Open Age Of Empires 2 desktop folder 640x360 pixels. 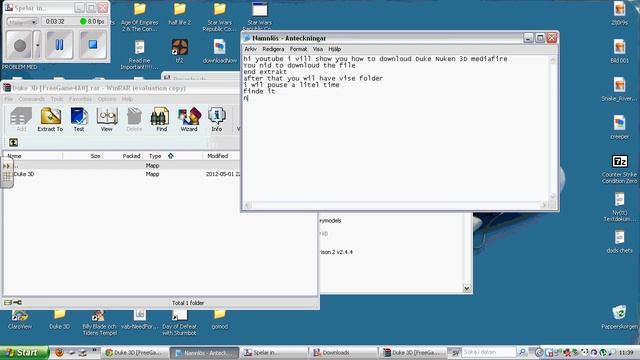point(140,17)
